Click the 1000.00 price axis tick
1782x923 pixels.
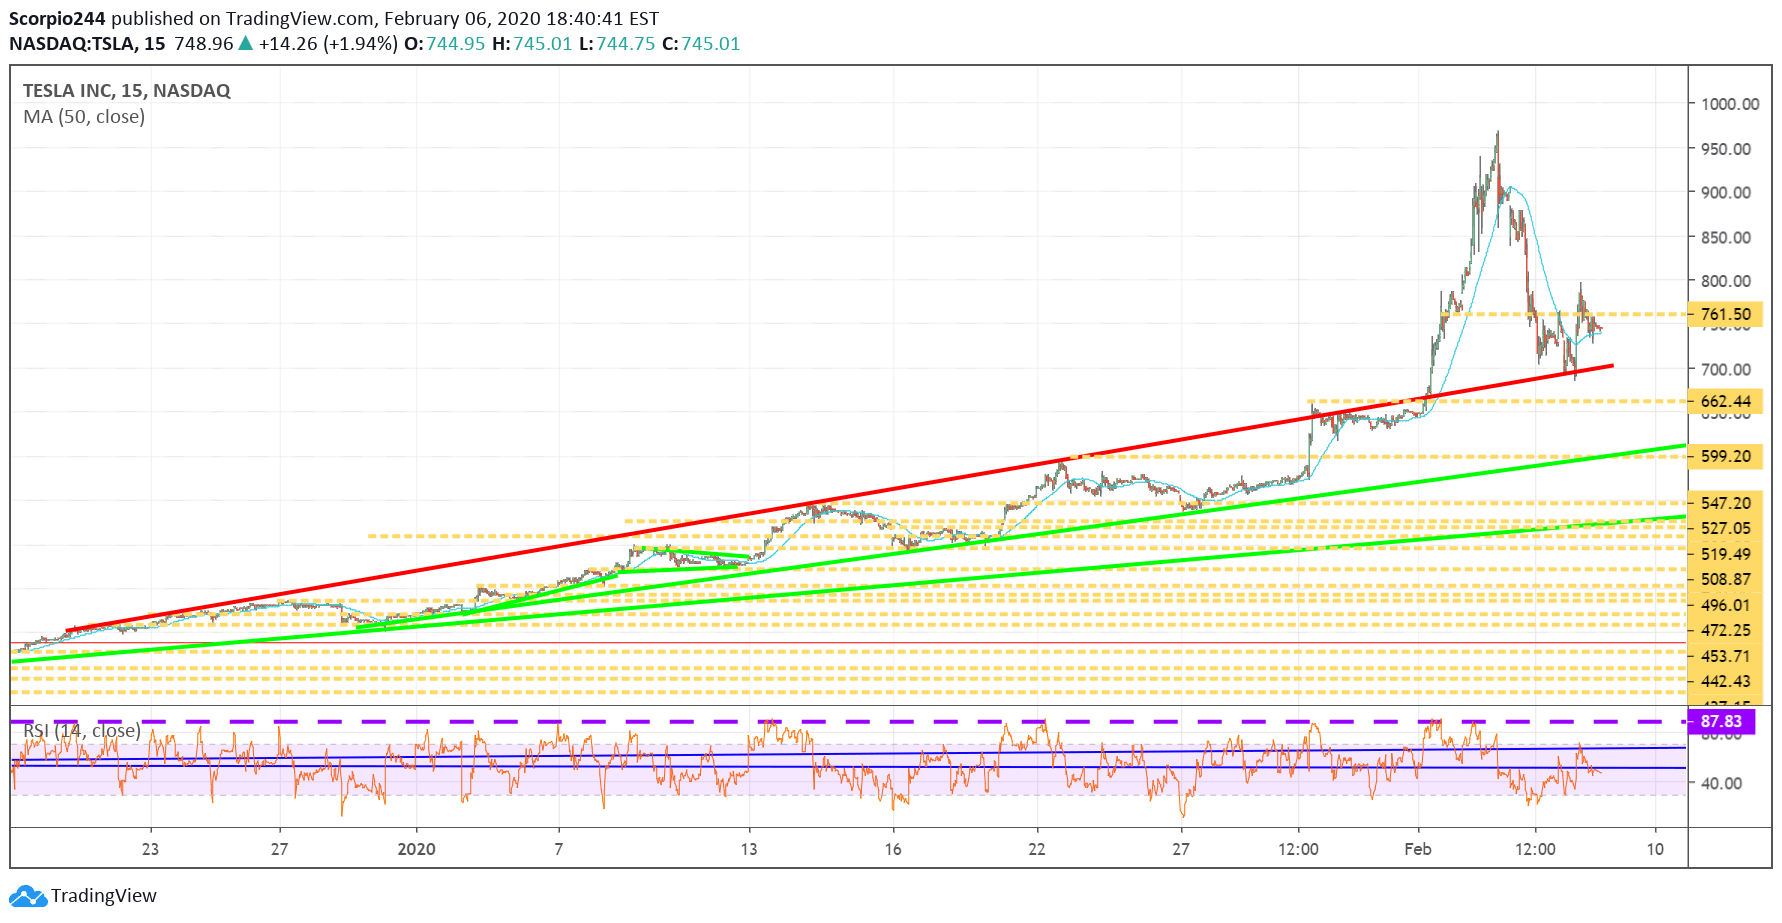[x=1730, y=104]
